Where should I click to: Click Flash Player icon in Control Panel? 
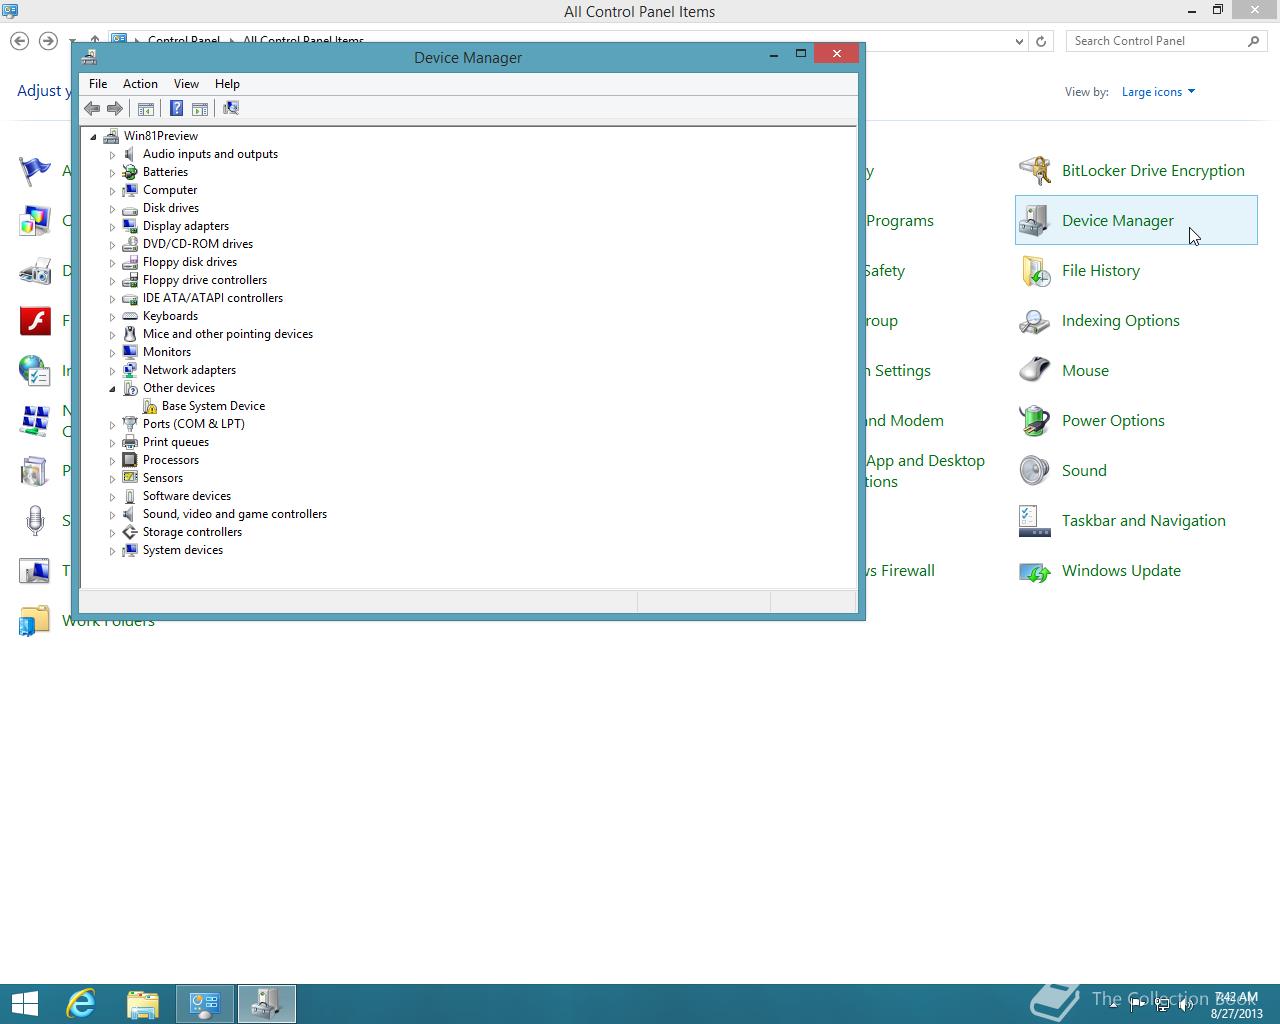(x=35, y=321)
